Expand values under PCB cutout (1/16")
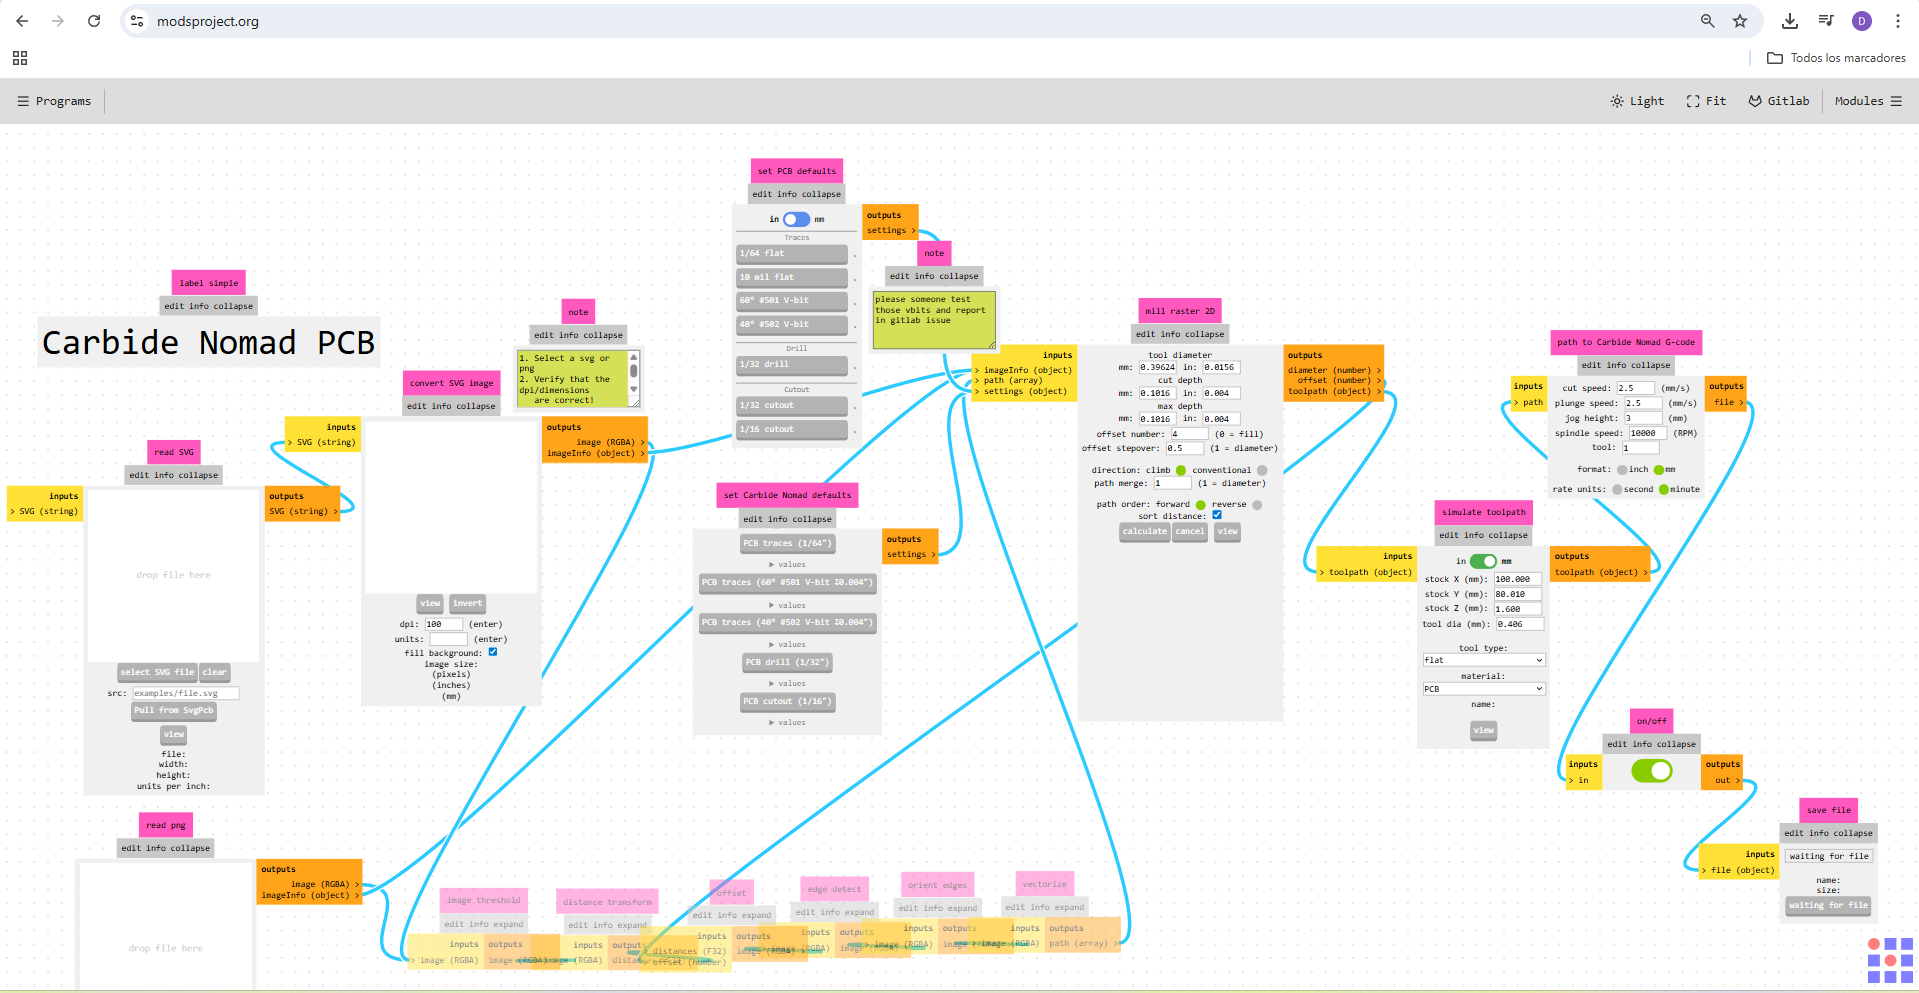The image size is (1919, 993). [787, 723]
